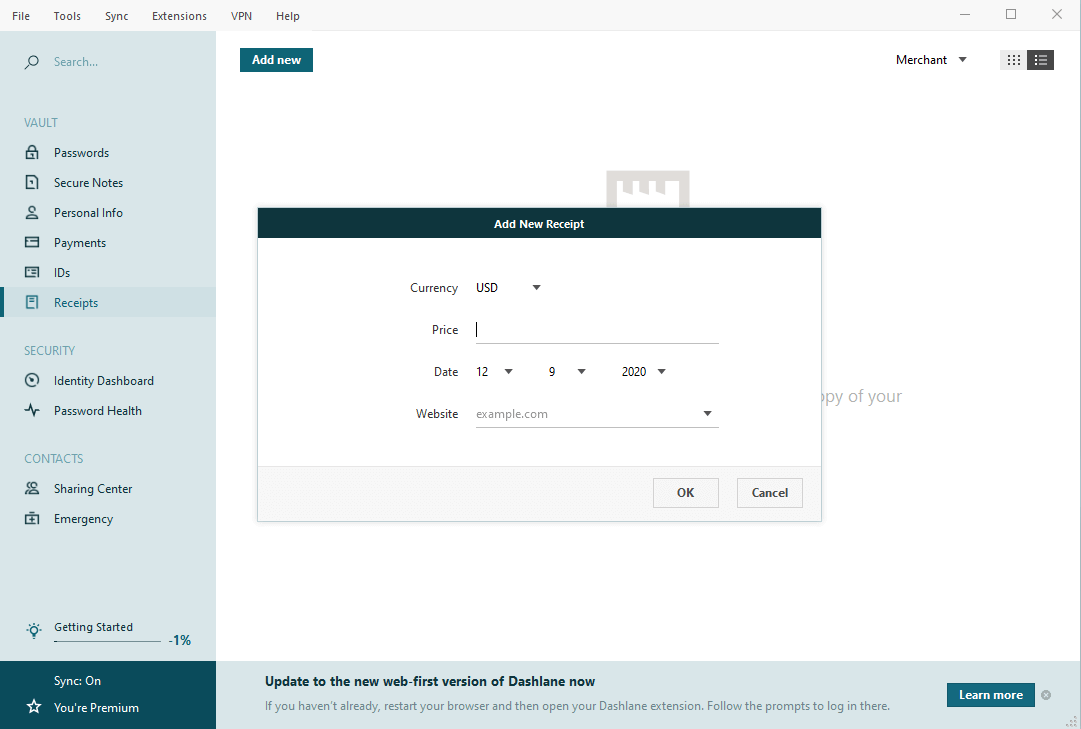The height and width of the screenshot is (729, 1081).
Task: Click You're Premium status text
Action: click(x=97, y=708)
